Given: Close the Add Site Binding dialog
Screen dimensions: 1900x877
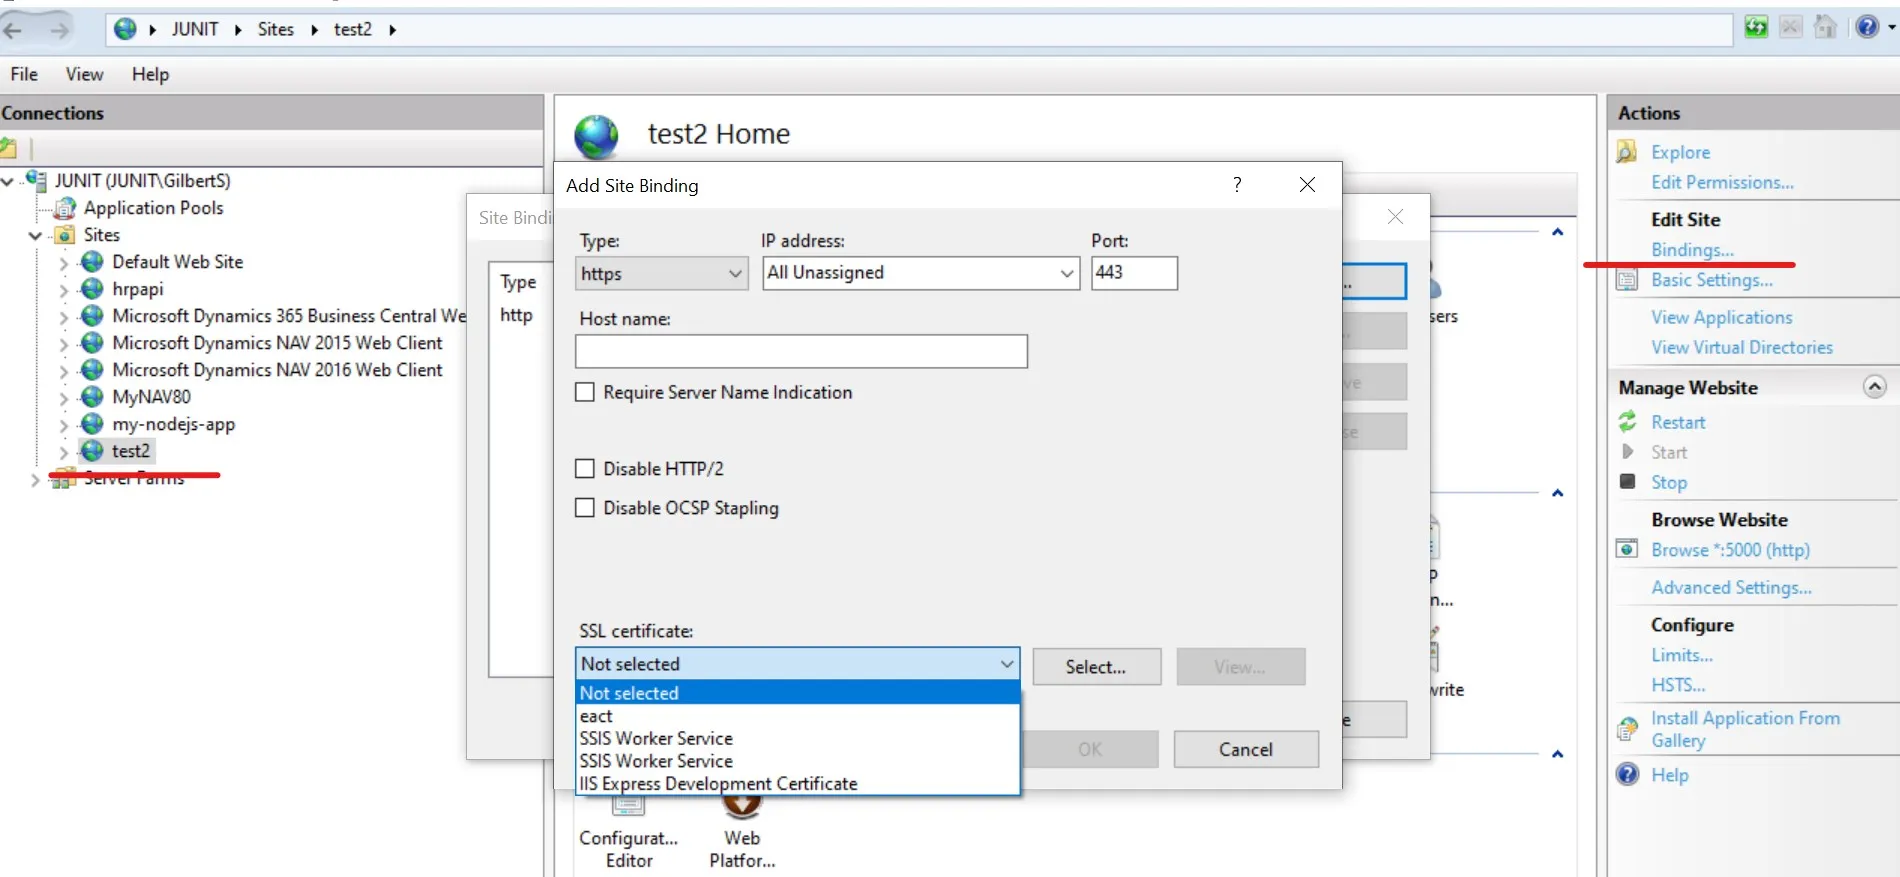Looking at the screenshot, I should tap(1307, 185).
